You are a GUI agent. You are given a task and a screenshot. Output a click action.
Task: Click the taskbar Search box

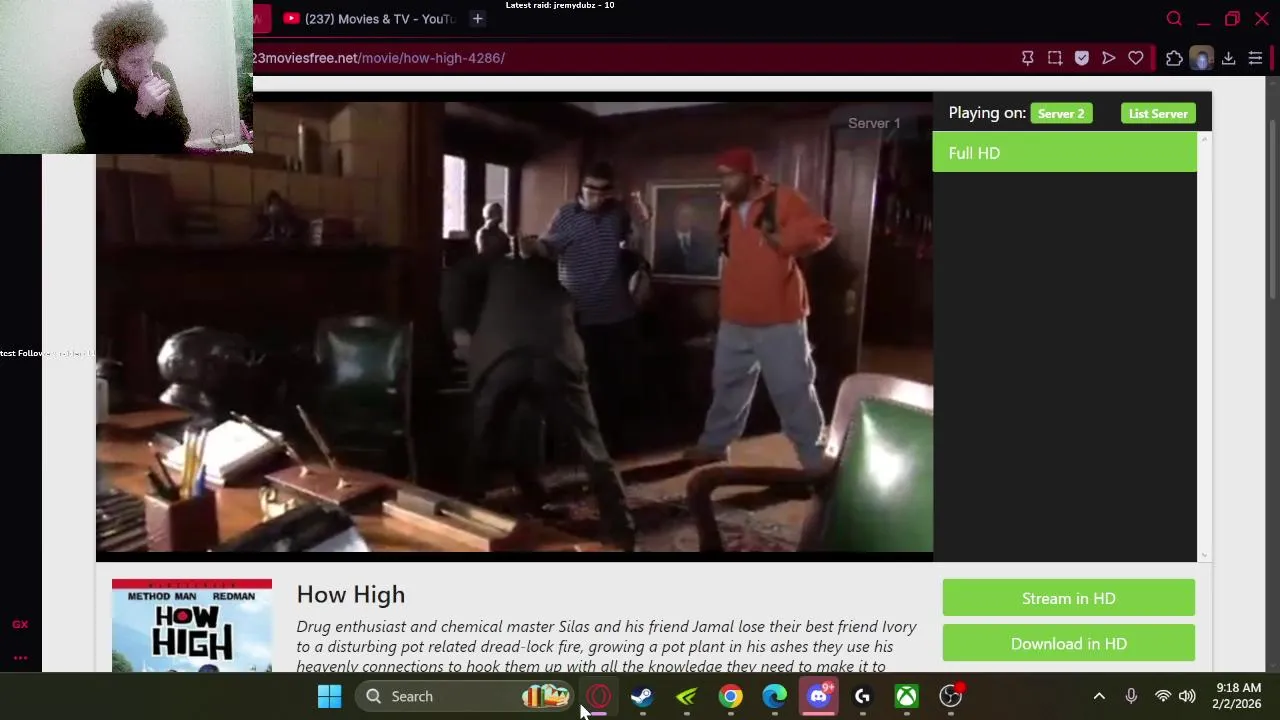[465, 696]
